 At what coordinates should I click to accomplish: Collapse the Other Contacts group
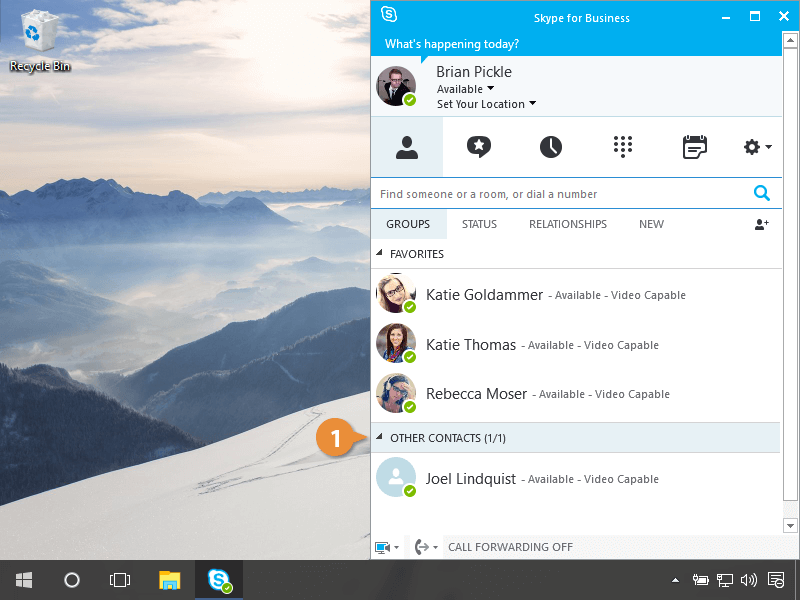pos(379,438)
